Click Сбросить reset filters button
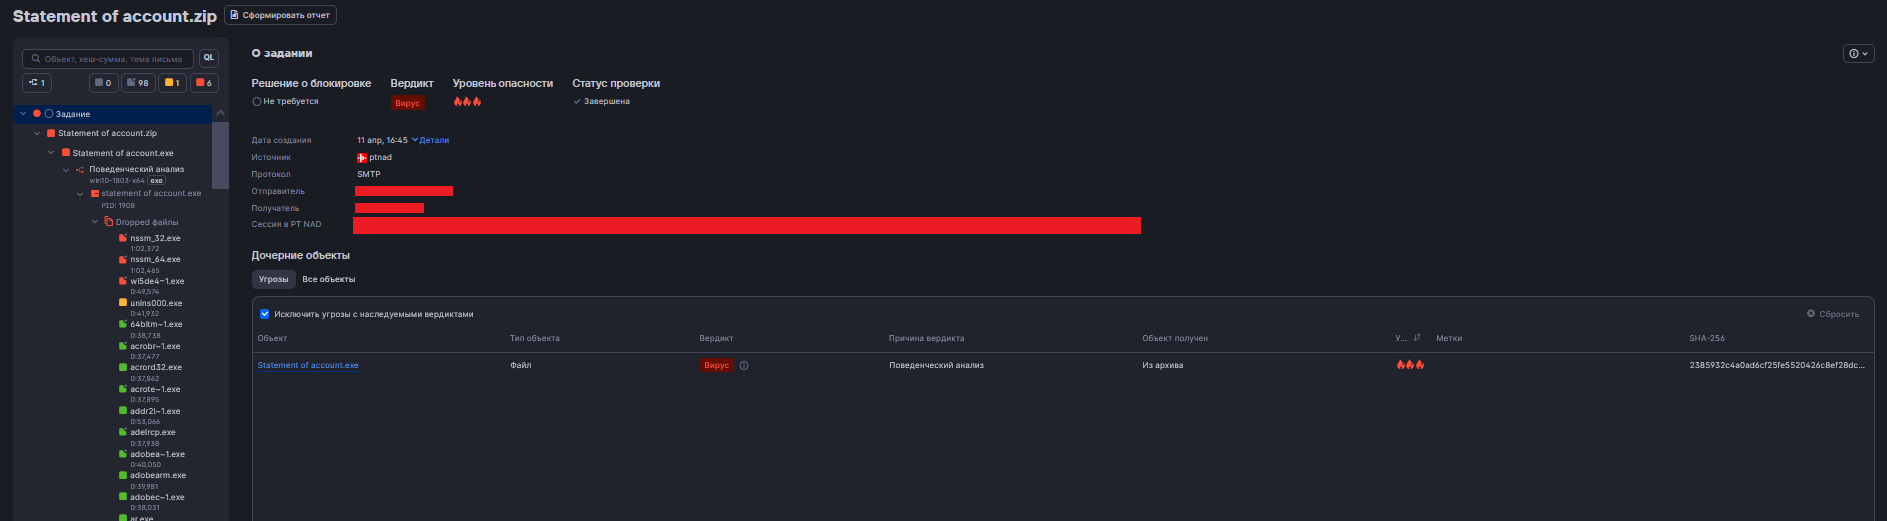This screenshot has width=1887, height=521. 1833,314
